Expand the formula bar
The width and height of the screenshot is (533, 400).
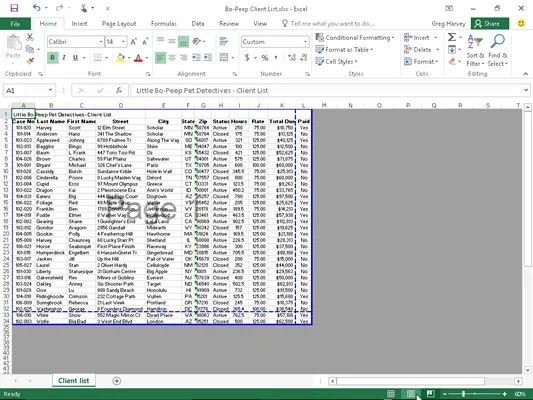(x=526, y=90)
